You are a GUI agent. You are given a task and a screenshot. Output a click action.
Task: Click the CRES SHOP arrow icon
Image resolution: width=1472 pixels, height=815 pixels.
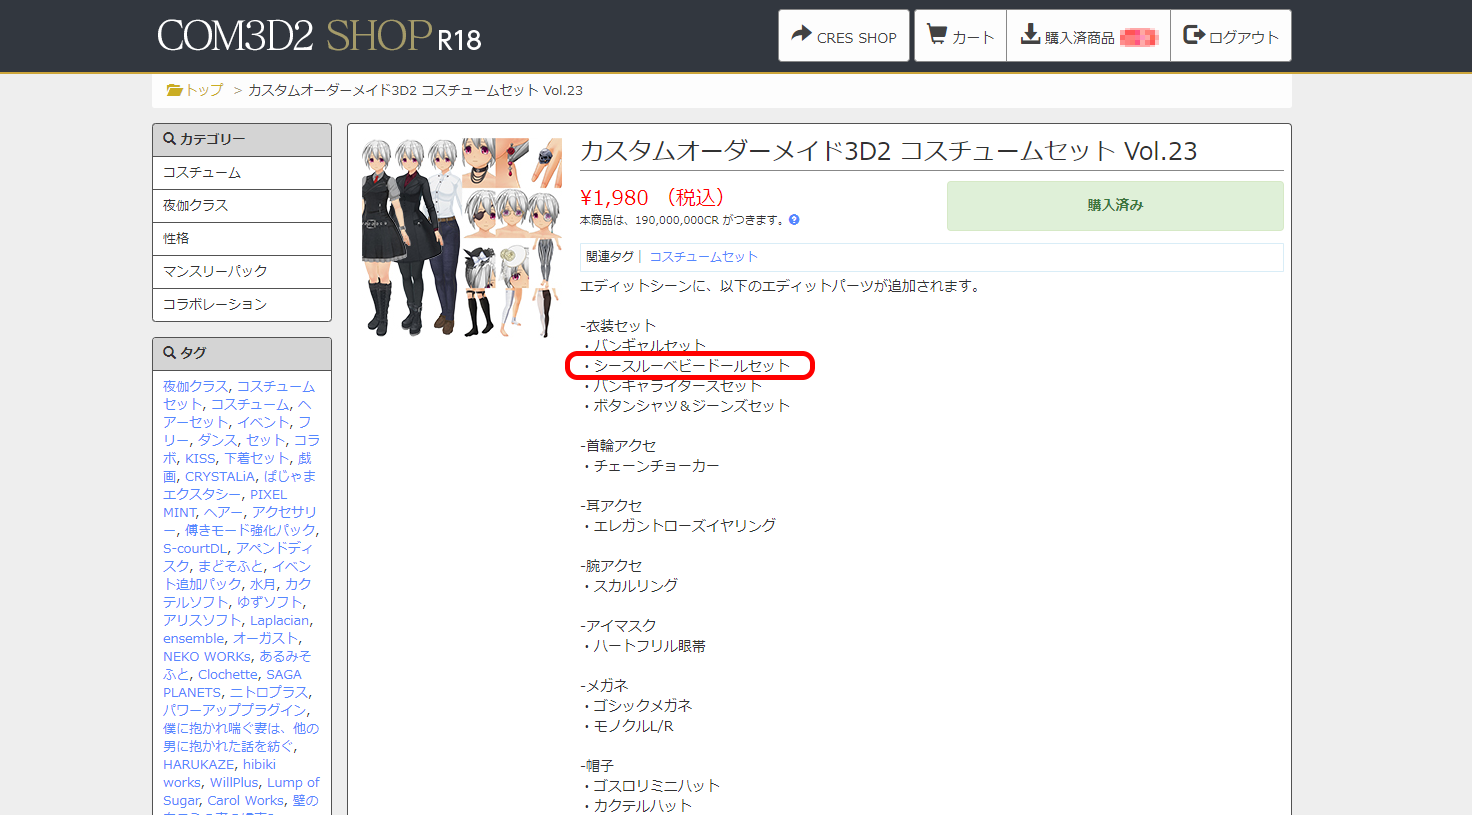tap(801, 35)
